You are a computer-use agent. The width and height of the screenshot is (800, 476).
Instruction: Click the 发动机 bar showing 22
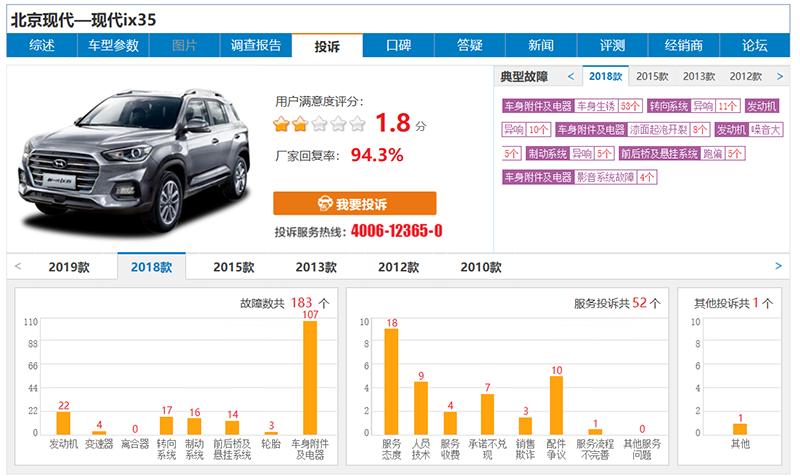63,423
